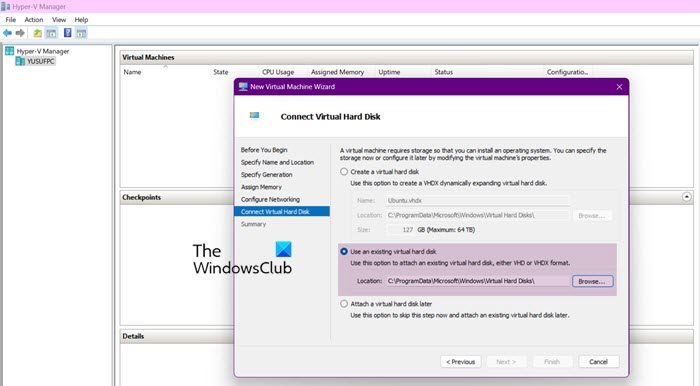Click the Finish button in the wizard
700x386 pixels.
pyautogui.click(x=552, y=362)
